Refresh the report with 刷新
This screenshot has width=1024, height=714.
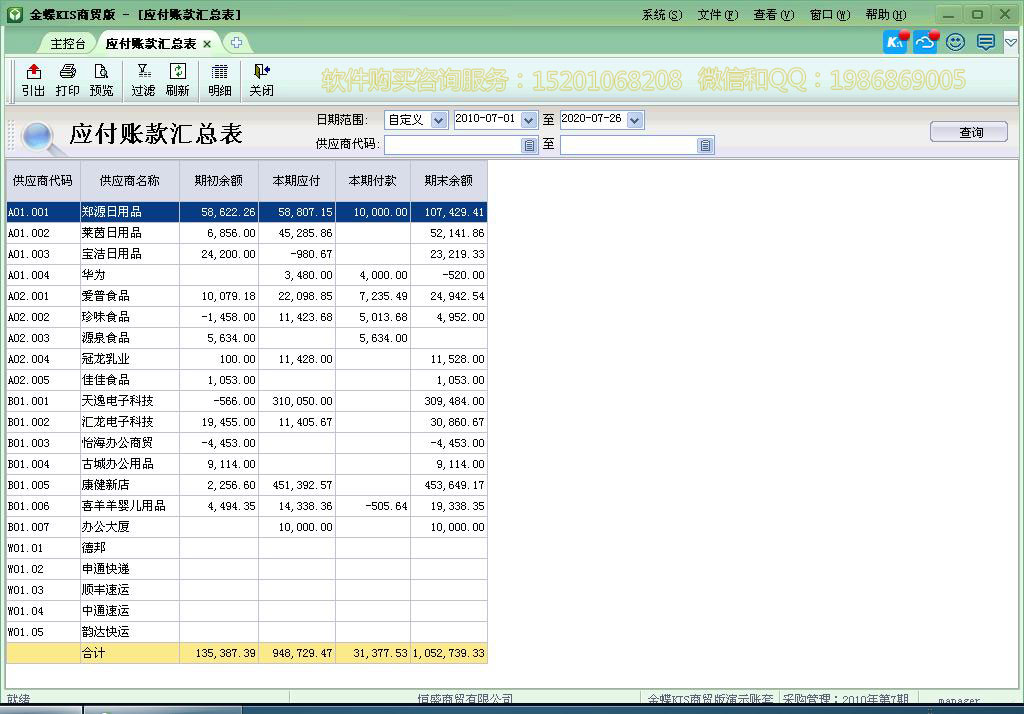point(177,80)
